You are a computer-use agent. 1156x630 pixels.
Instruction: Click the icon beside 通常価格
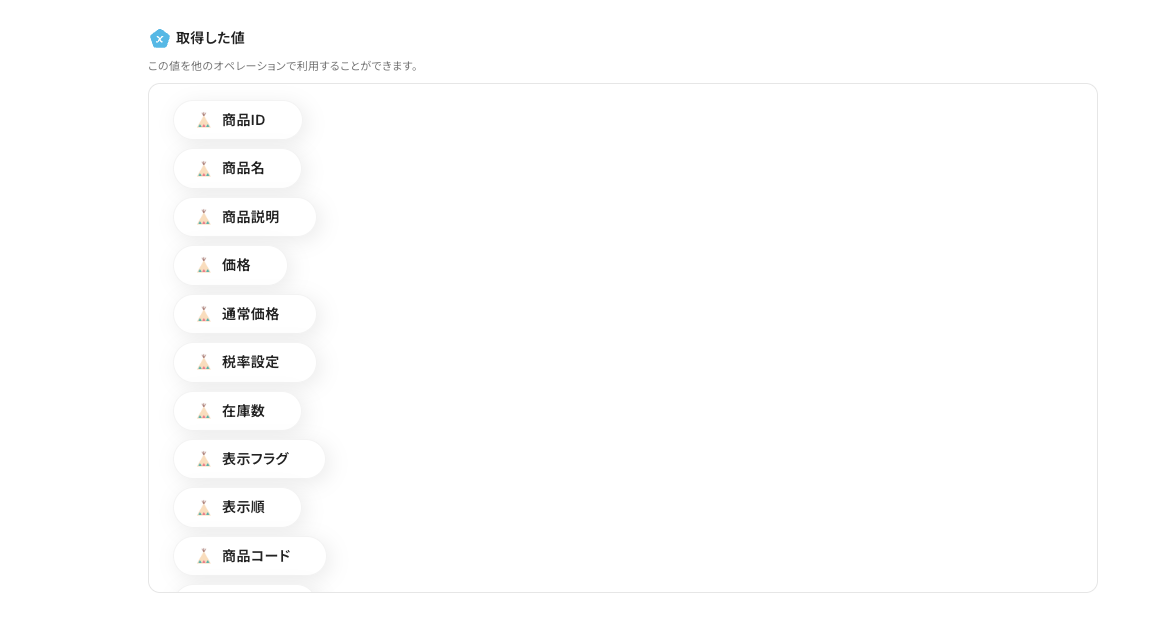(204, 314)
